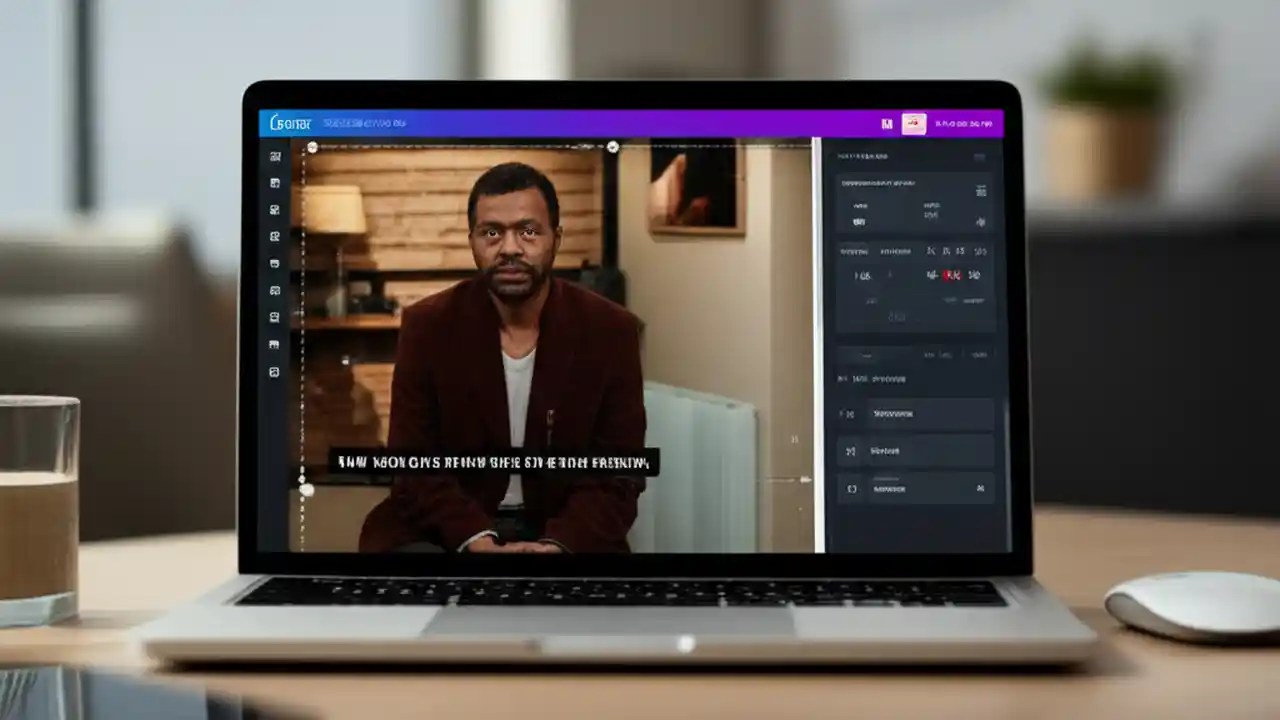Click the M icon in the top bar
Image resolution: width=1280 pixels, height=720 pixels.
coord(886,122)
